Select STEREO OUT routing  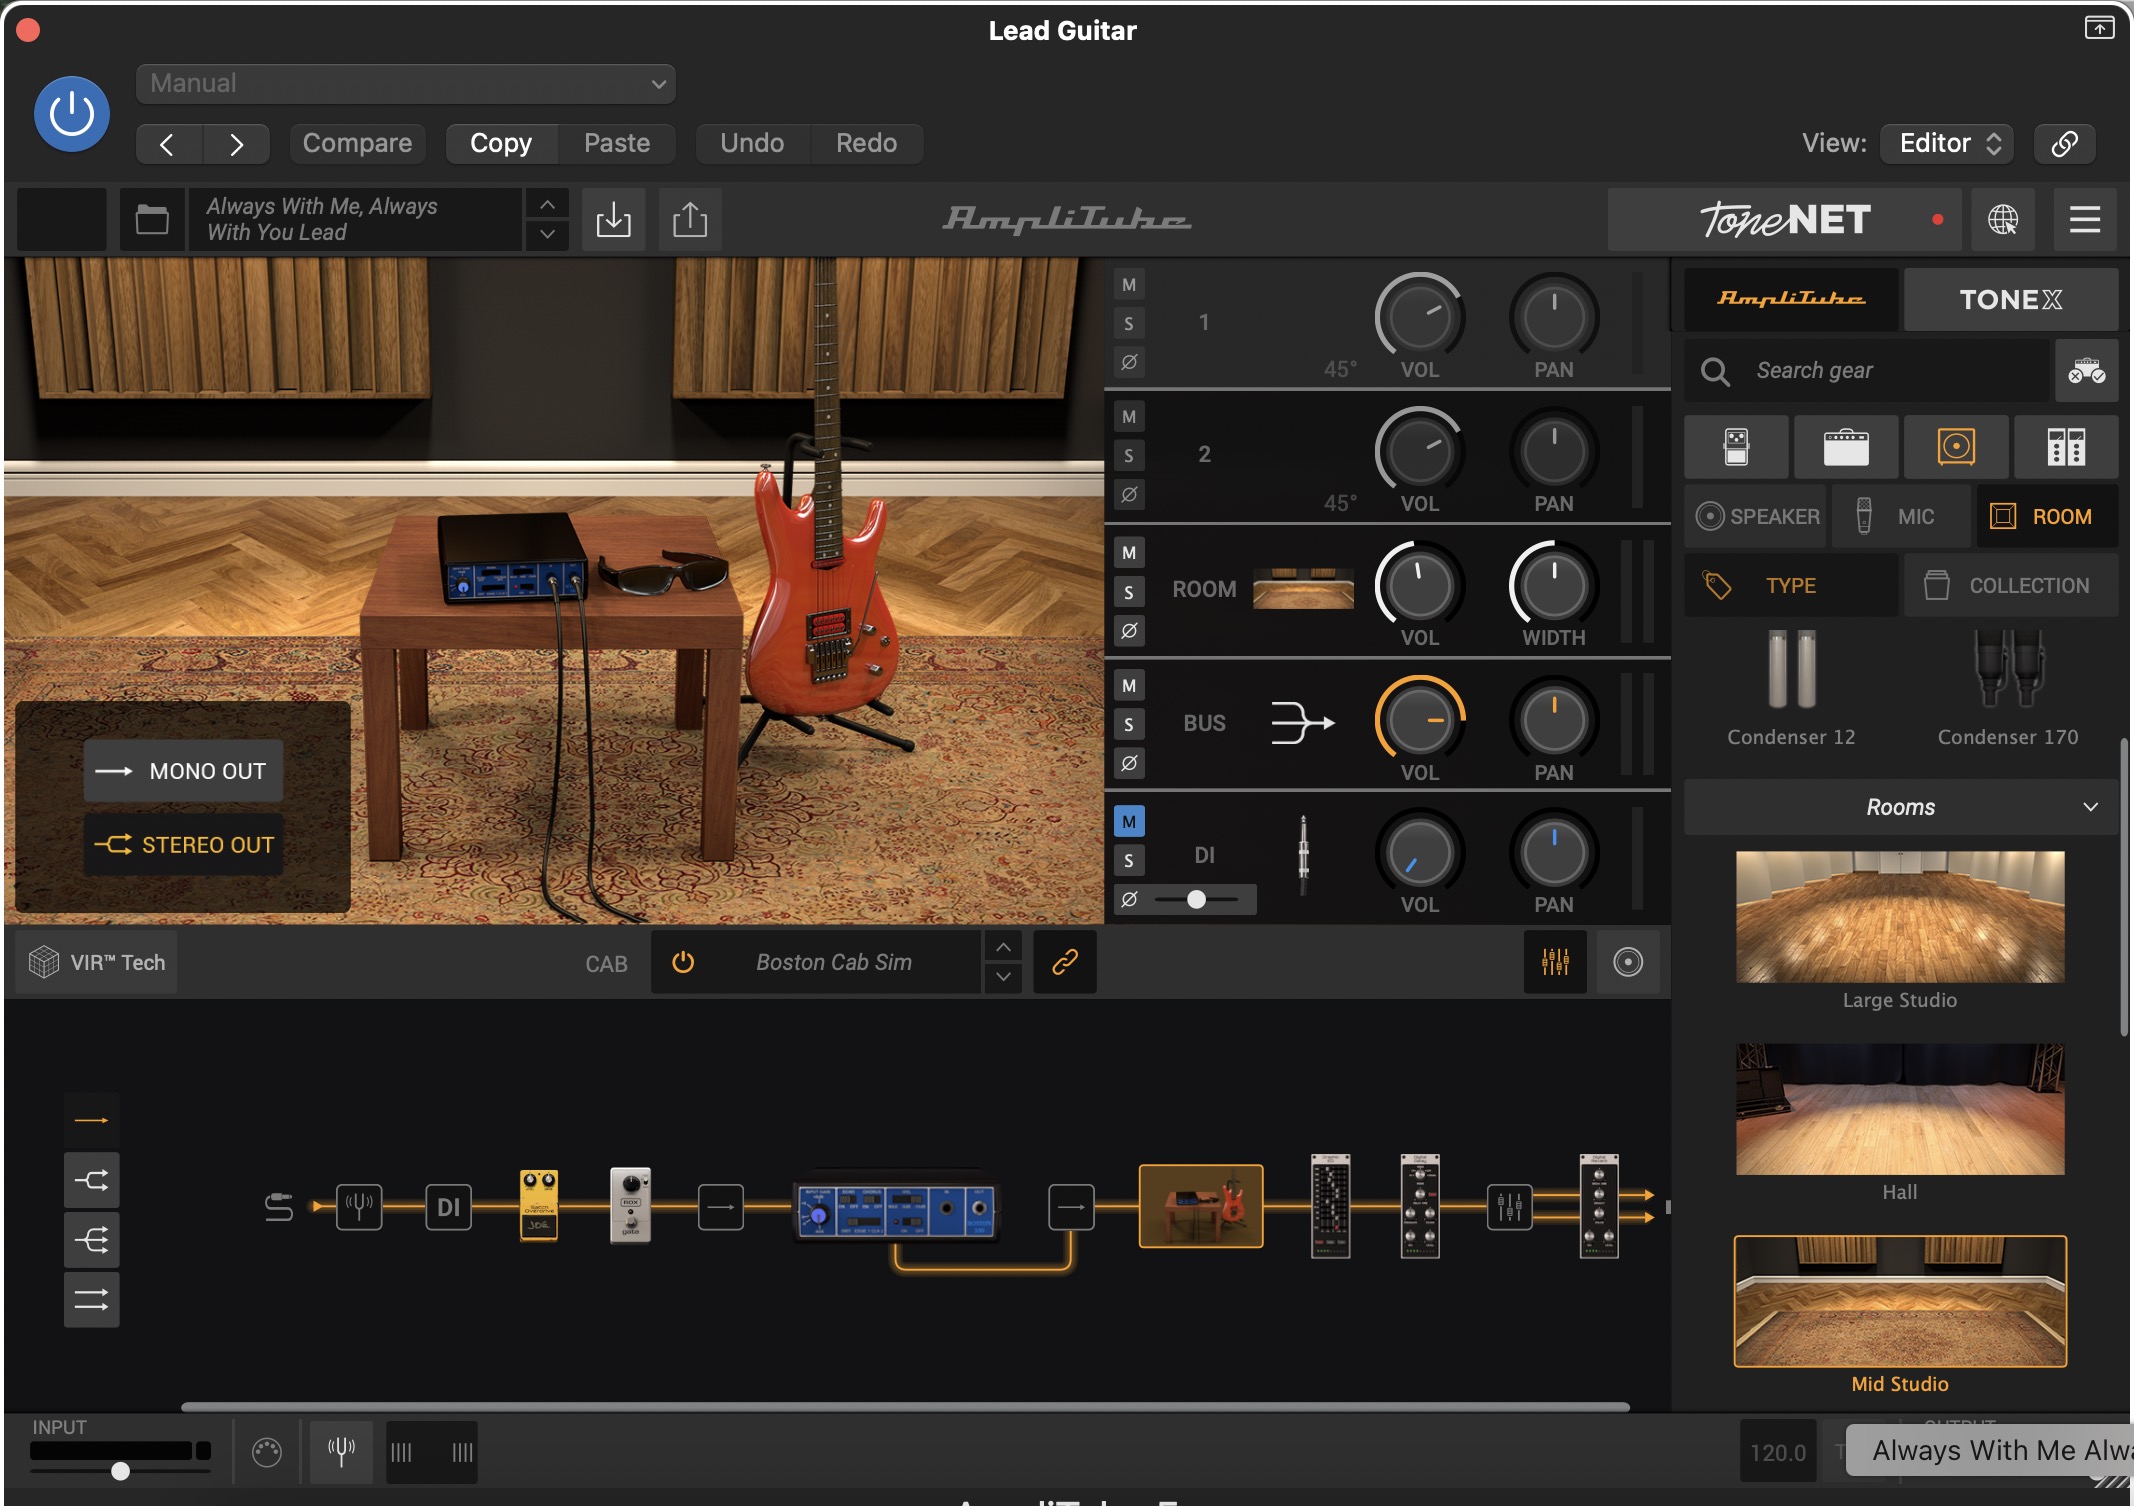183,845
